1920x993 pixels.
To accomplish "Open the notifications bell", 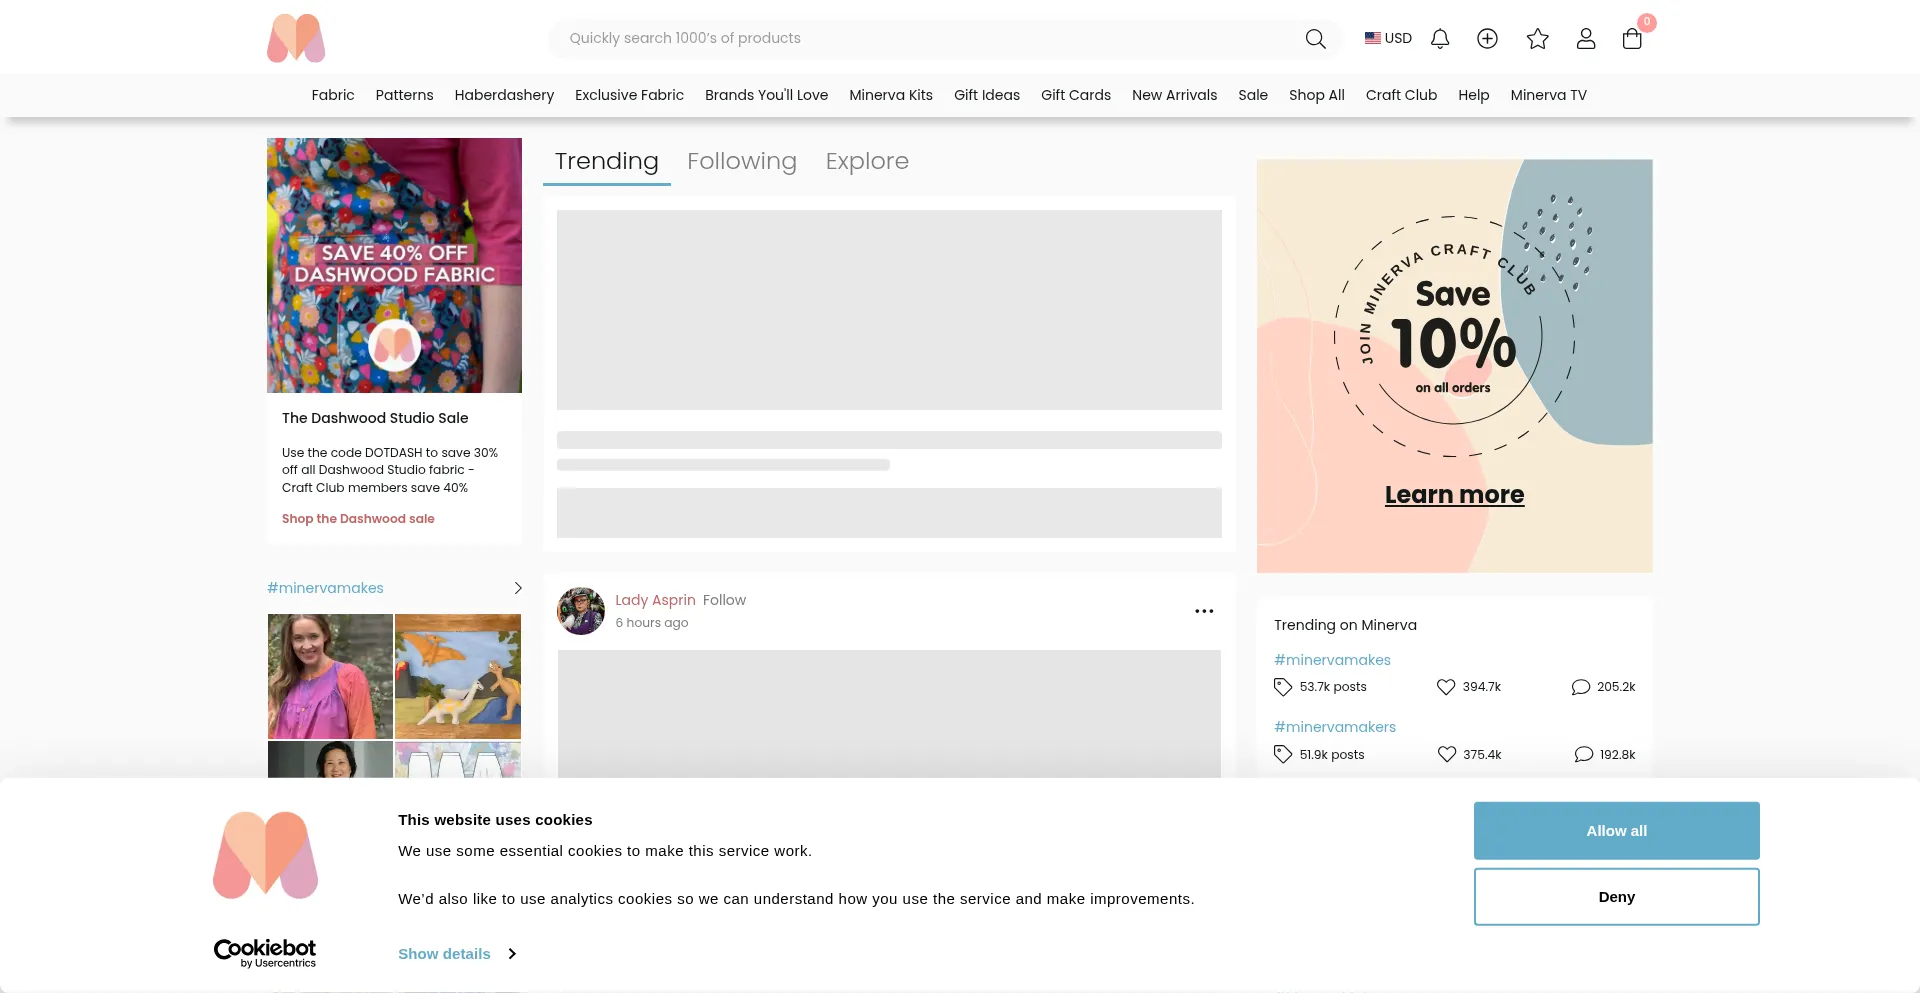I will tap(1439, 39).
